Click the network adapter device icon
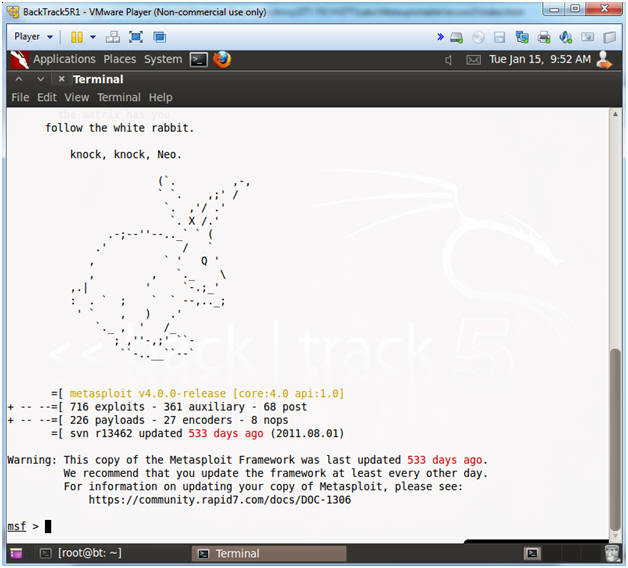Image resolution: width=628 pixels, height=568 pixels. (521, 38)
